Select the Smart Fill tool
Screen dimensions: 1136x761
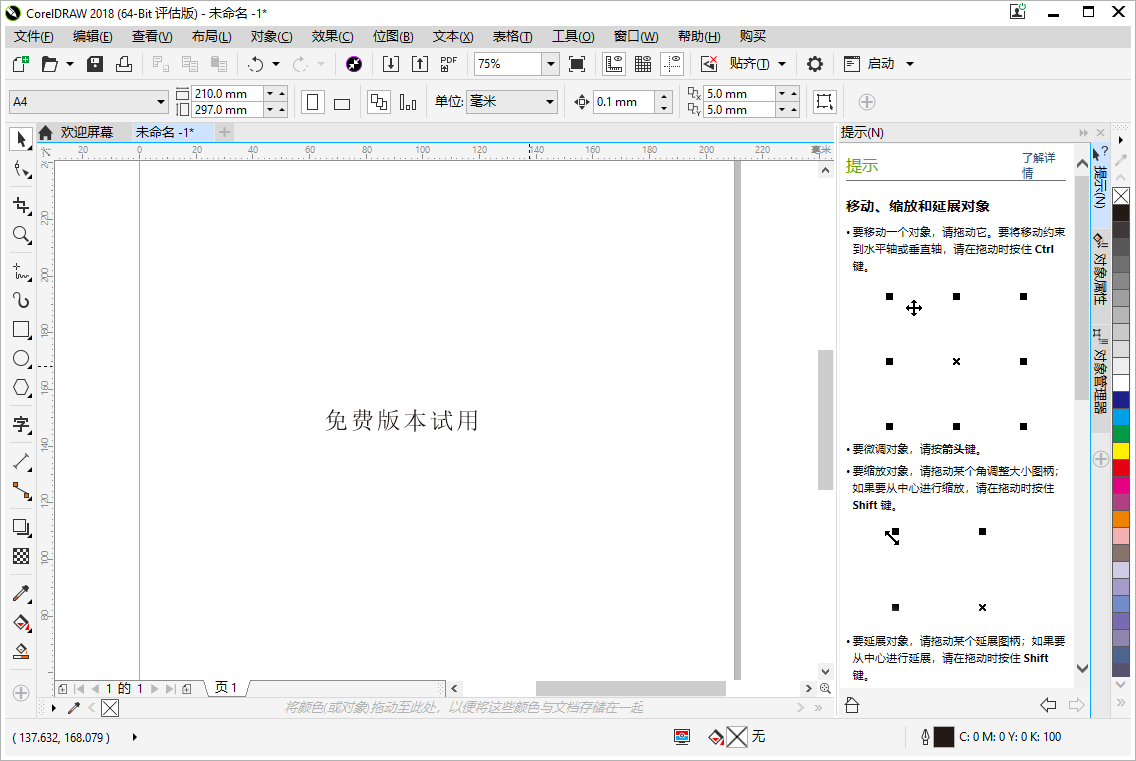21,652
